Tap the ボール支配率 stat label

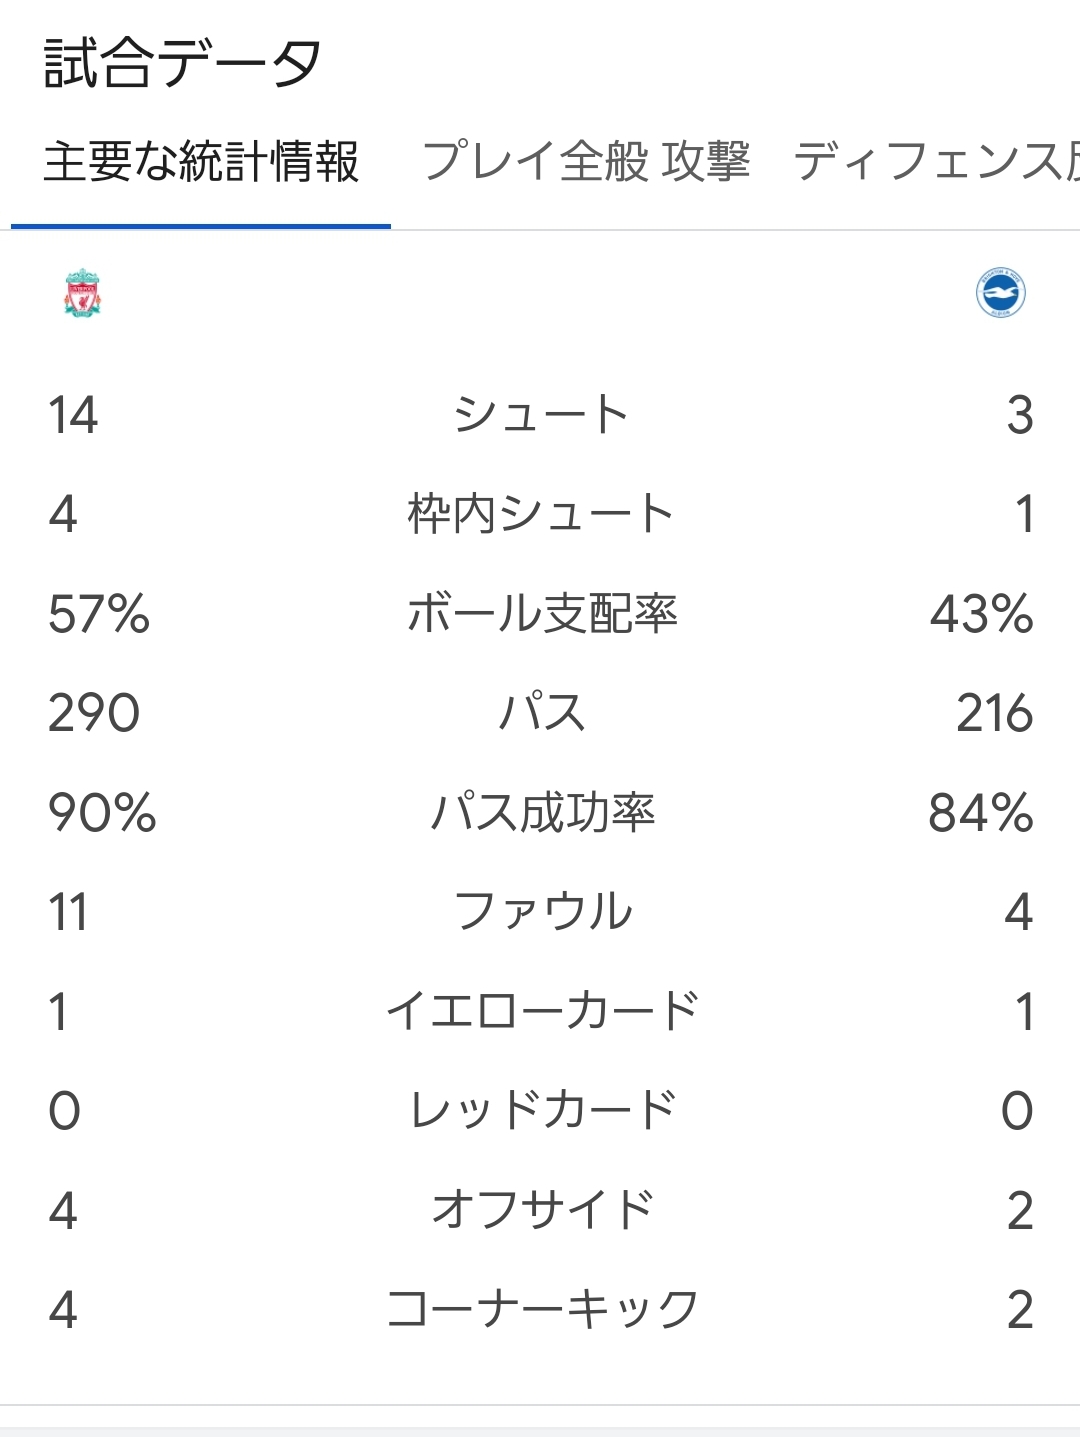[x=541, y=614]
